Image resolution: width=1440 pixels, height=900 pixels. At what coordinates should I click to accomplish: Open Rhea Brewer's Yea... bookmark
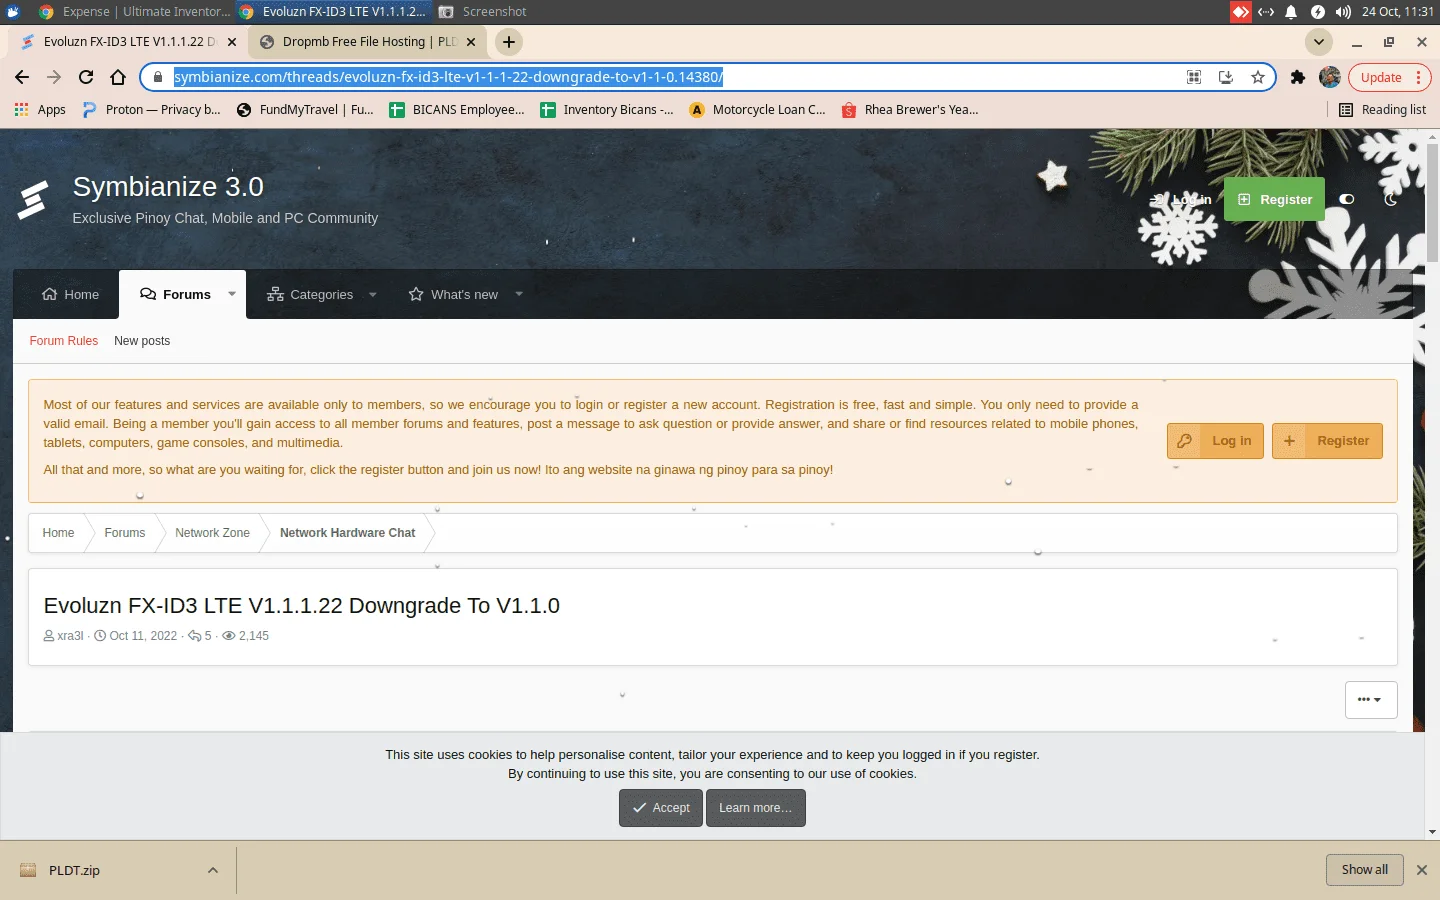[x=910, y=110]
